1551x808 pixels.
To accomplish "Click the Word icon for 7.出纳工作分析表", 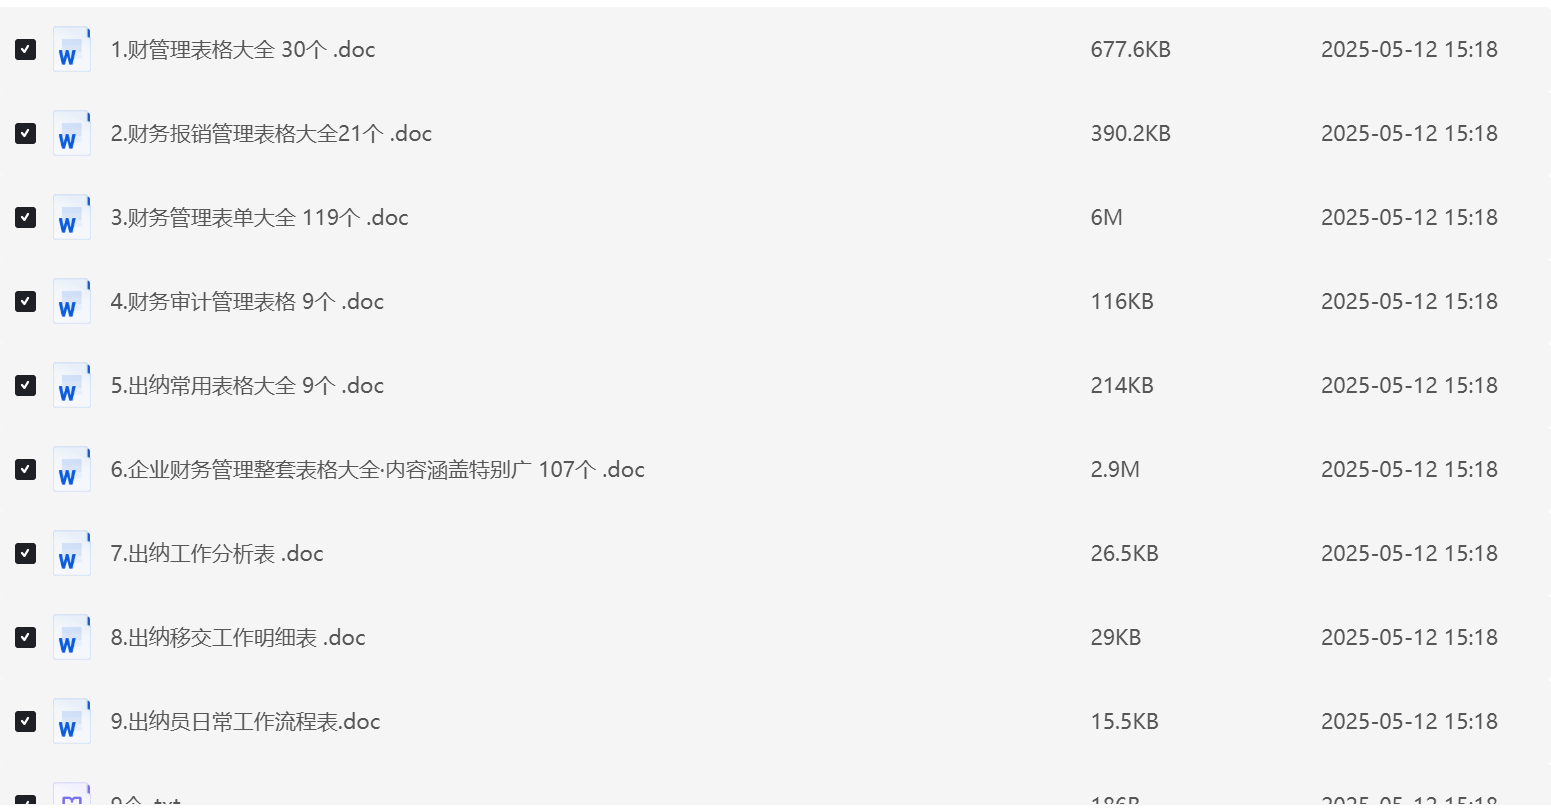I will [x=71, y=553].
